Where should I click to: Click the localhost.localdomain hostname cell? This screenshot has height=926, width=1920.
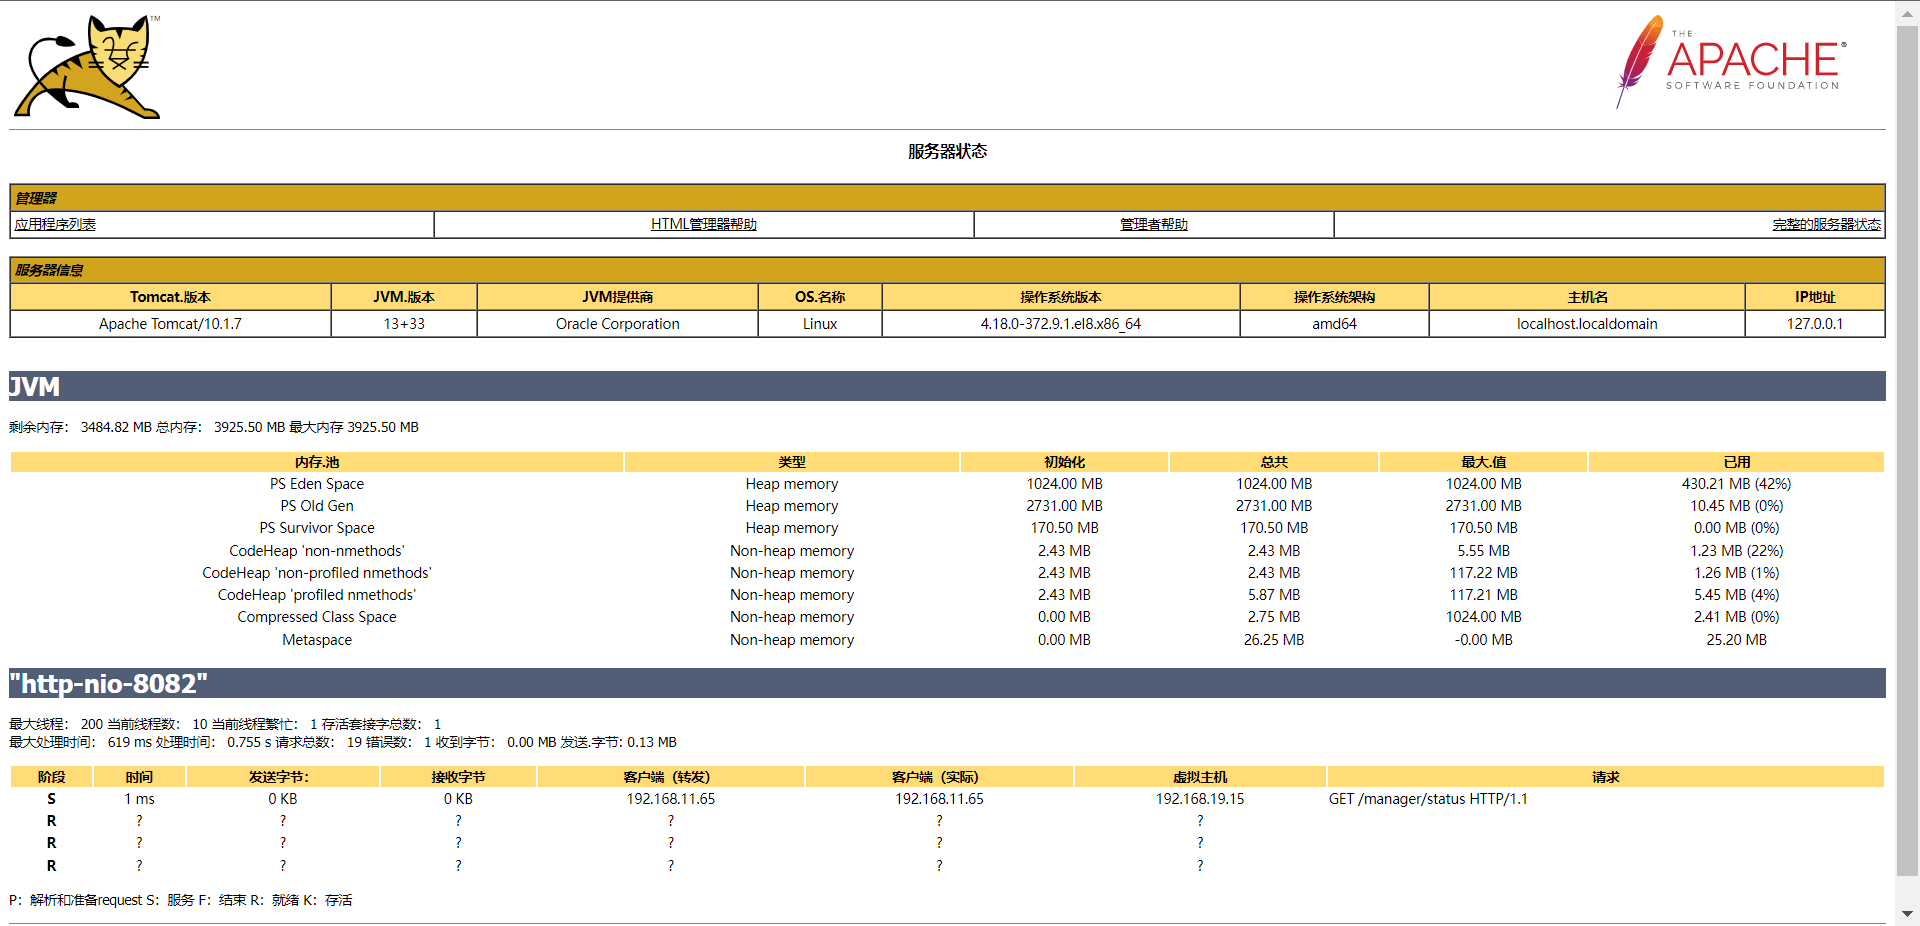(x=1587, y=324)
